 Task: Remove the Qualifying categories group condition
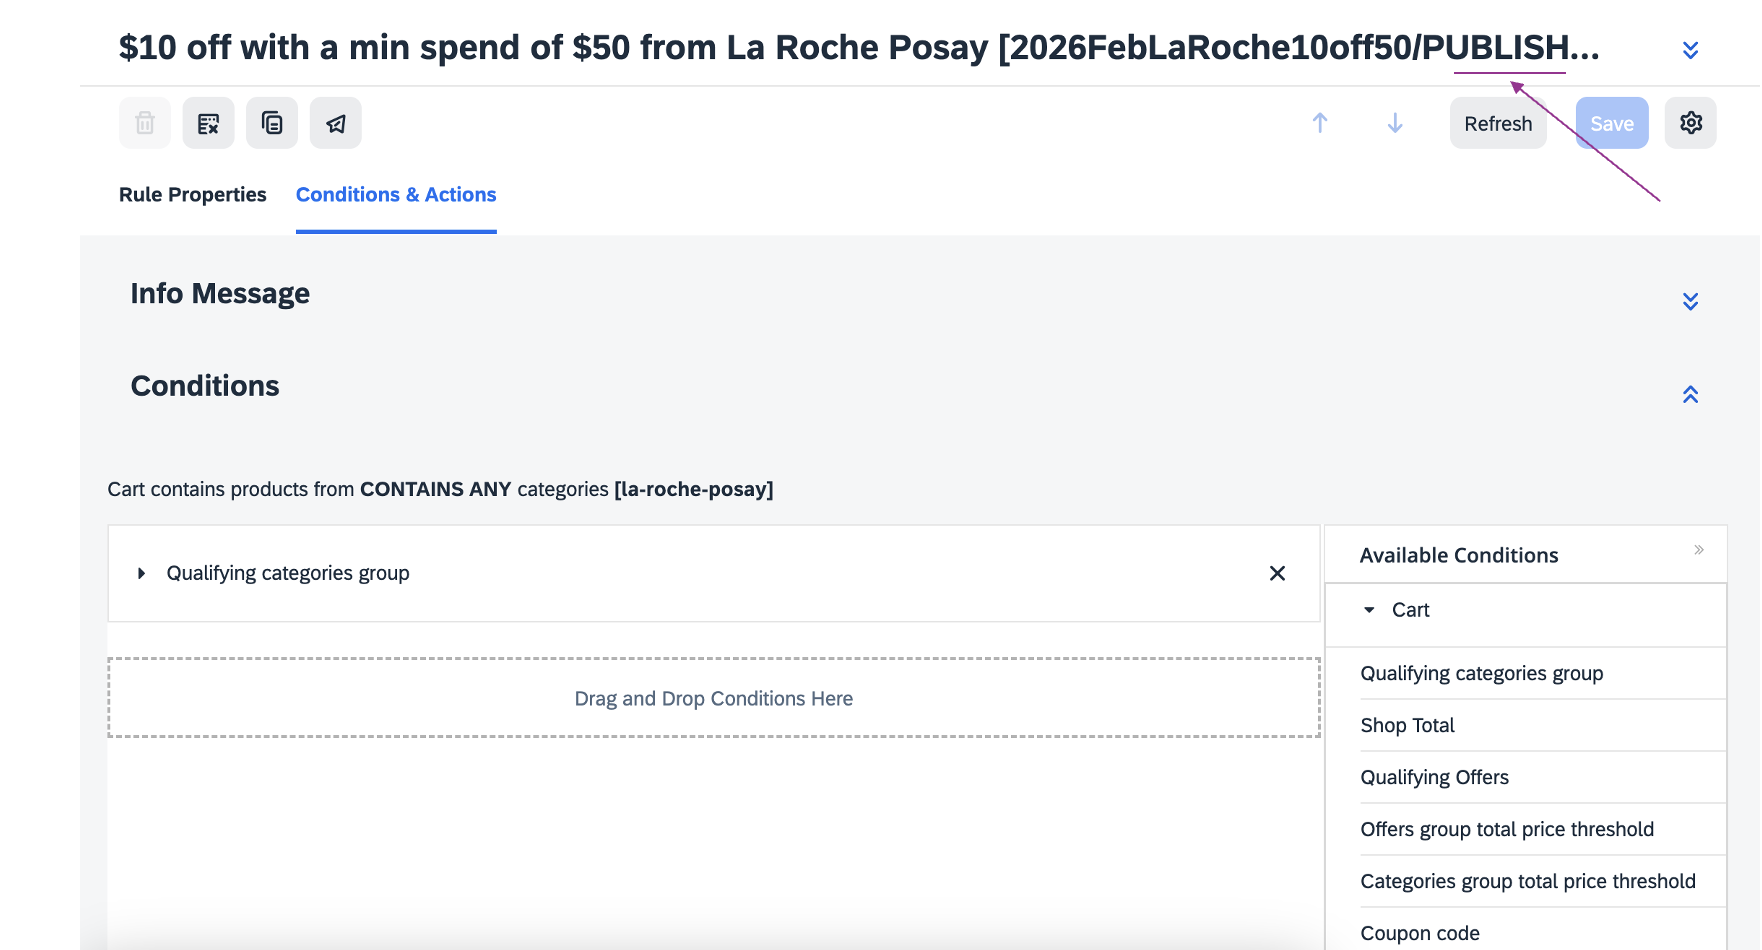click(x=1277, y=573)
